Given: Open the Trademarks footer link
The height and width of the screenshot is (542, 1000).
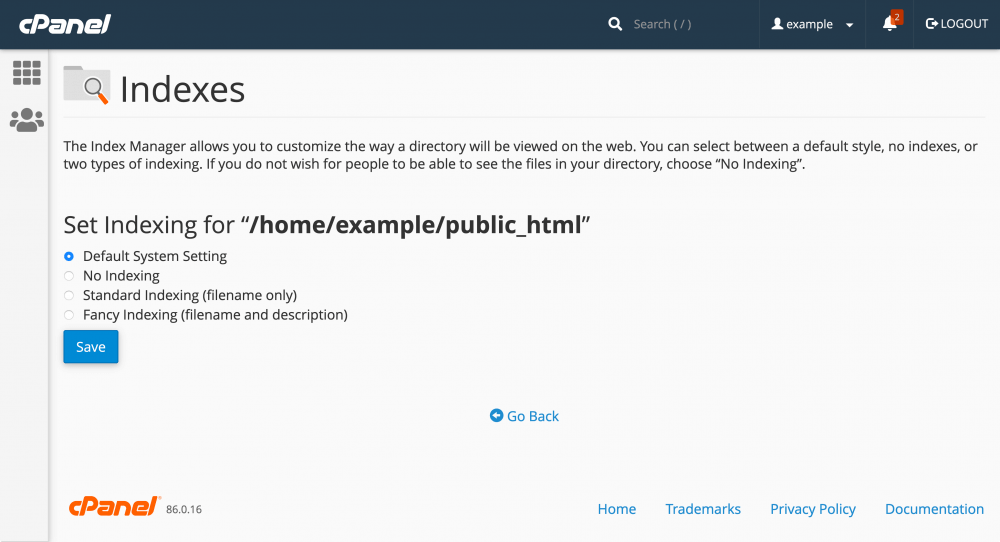Looking at the screenshot, I should (703, 509).
